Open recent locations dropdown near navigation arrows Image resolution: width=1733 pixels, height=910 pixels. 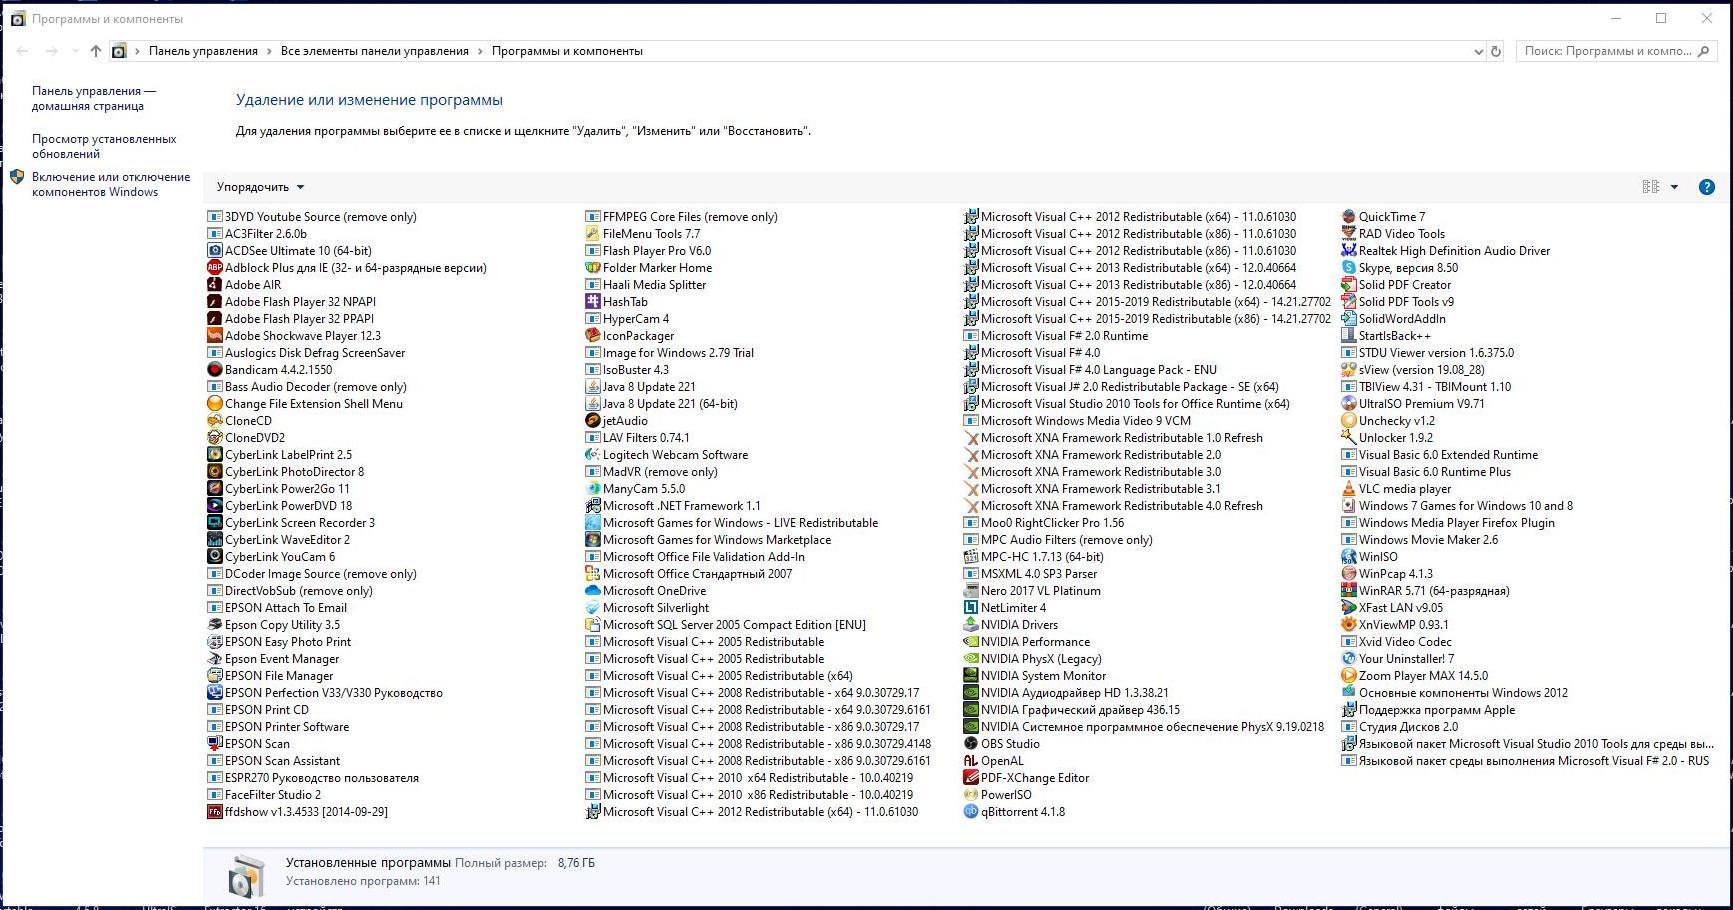(74, 51)
